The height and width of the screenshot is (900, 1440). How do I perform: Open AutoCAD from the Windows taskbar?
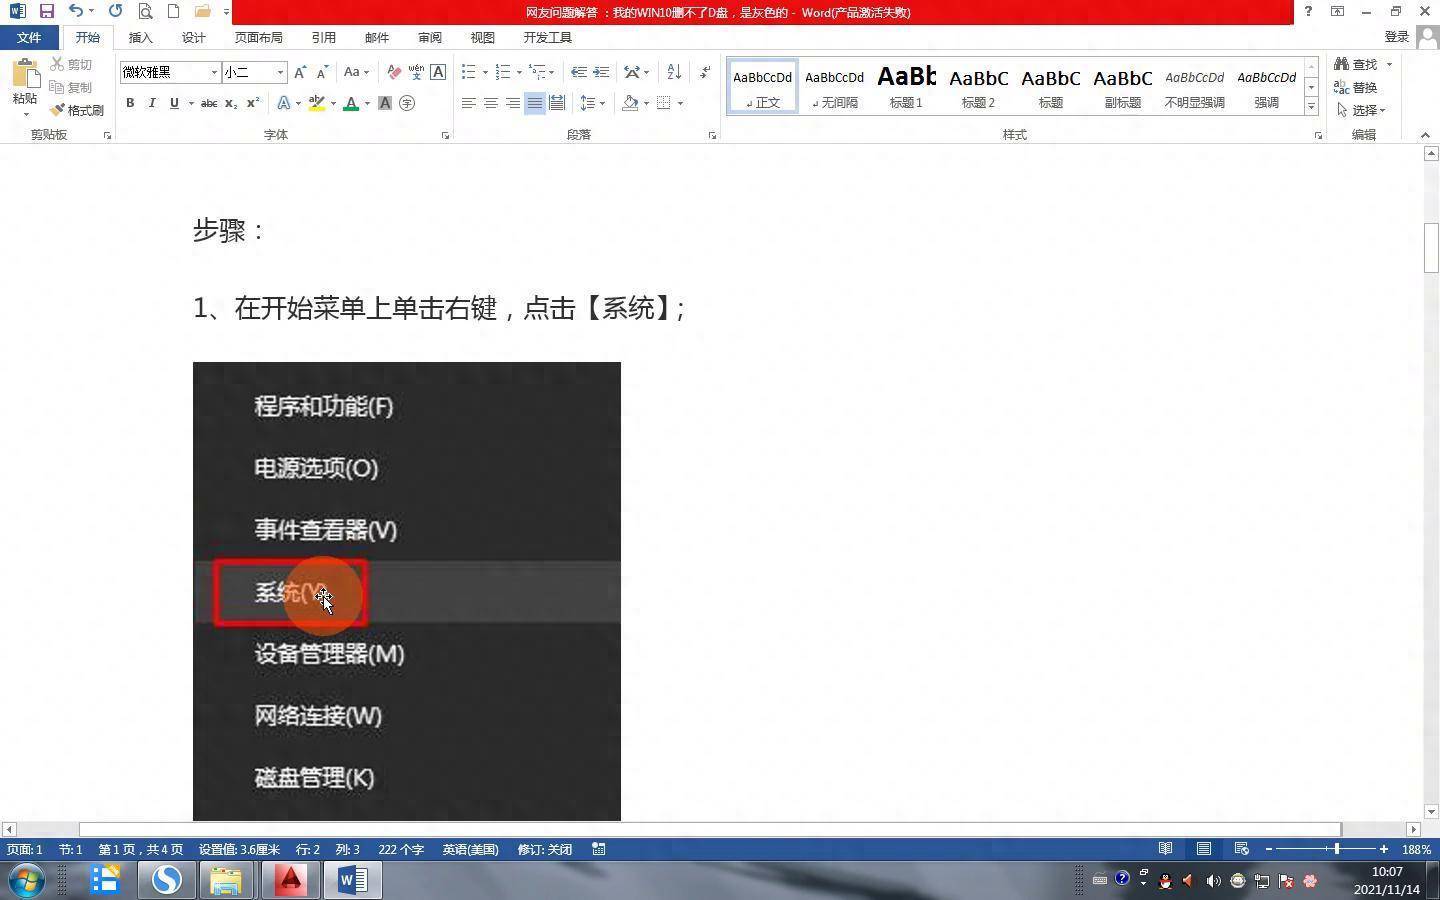290,880
